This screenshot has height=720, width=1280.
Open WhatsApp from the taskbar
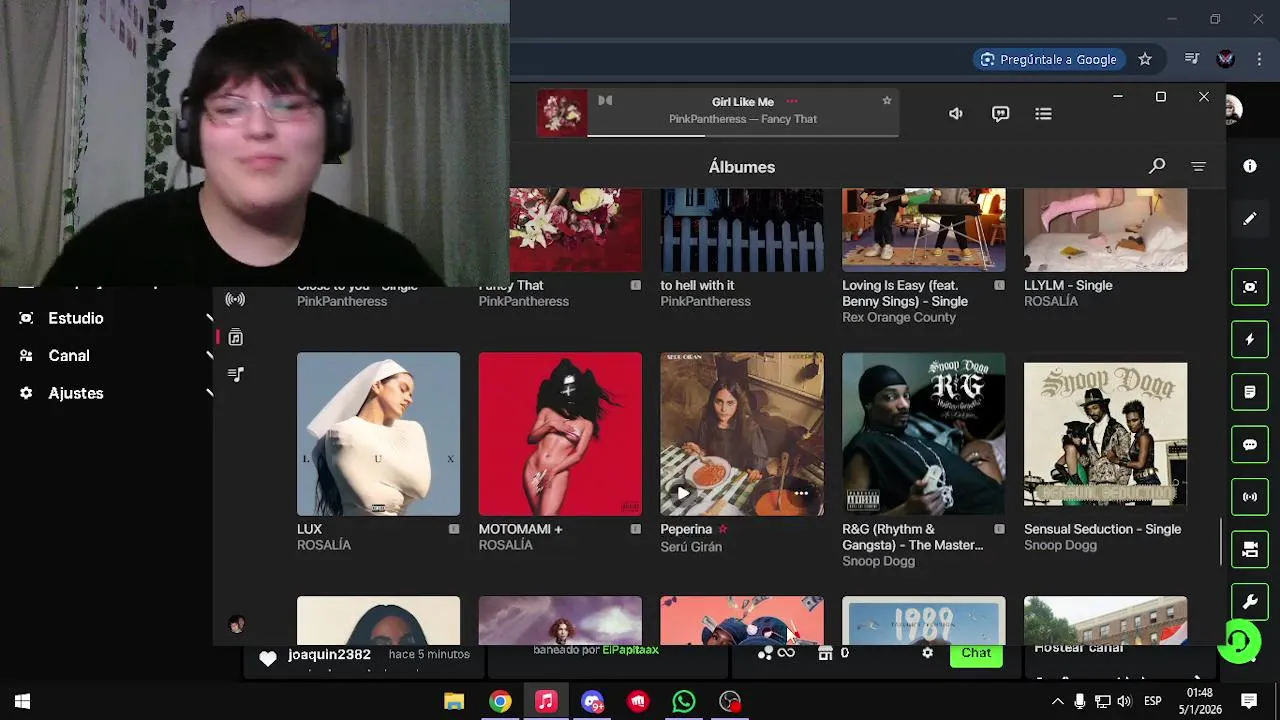coord(684,702)
